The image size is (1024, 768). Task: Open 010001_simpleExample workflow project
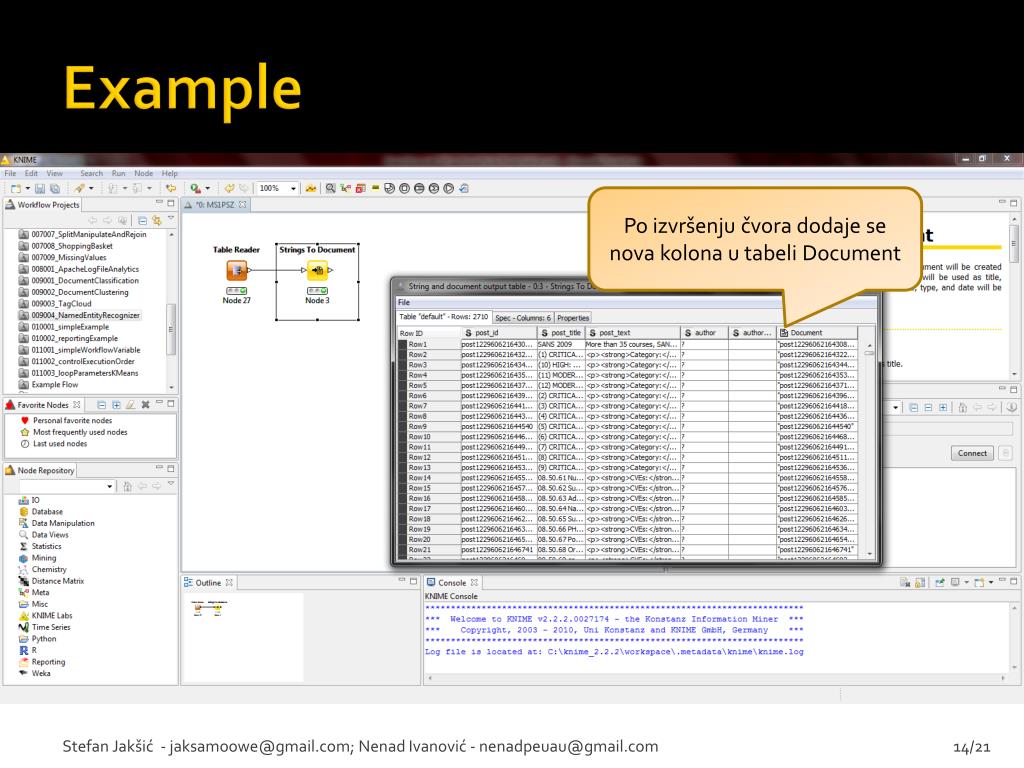(64, 327)
